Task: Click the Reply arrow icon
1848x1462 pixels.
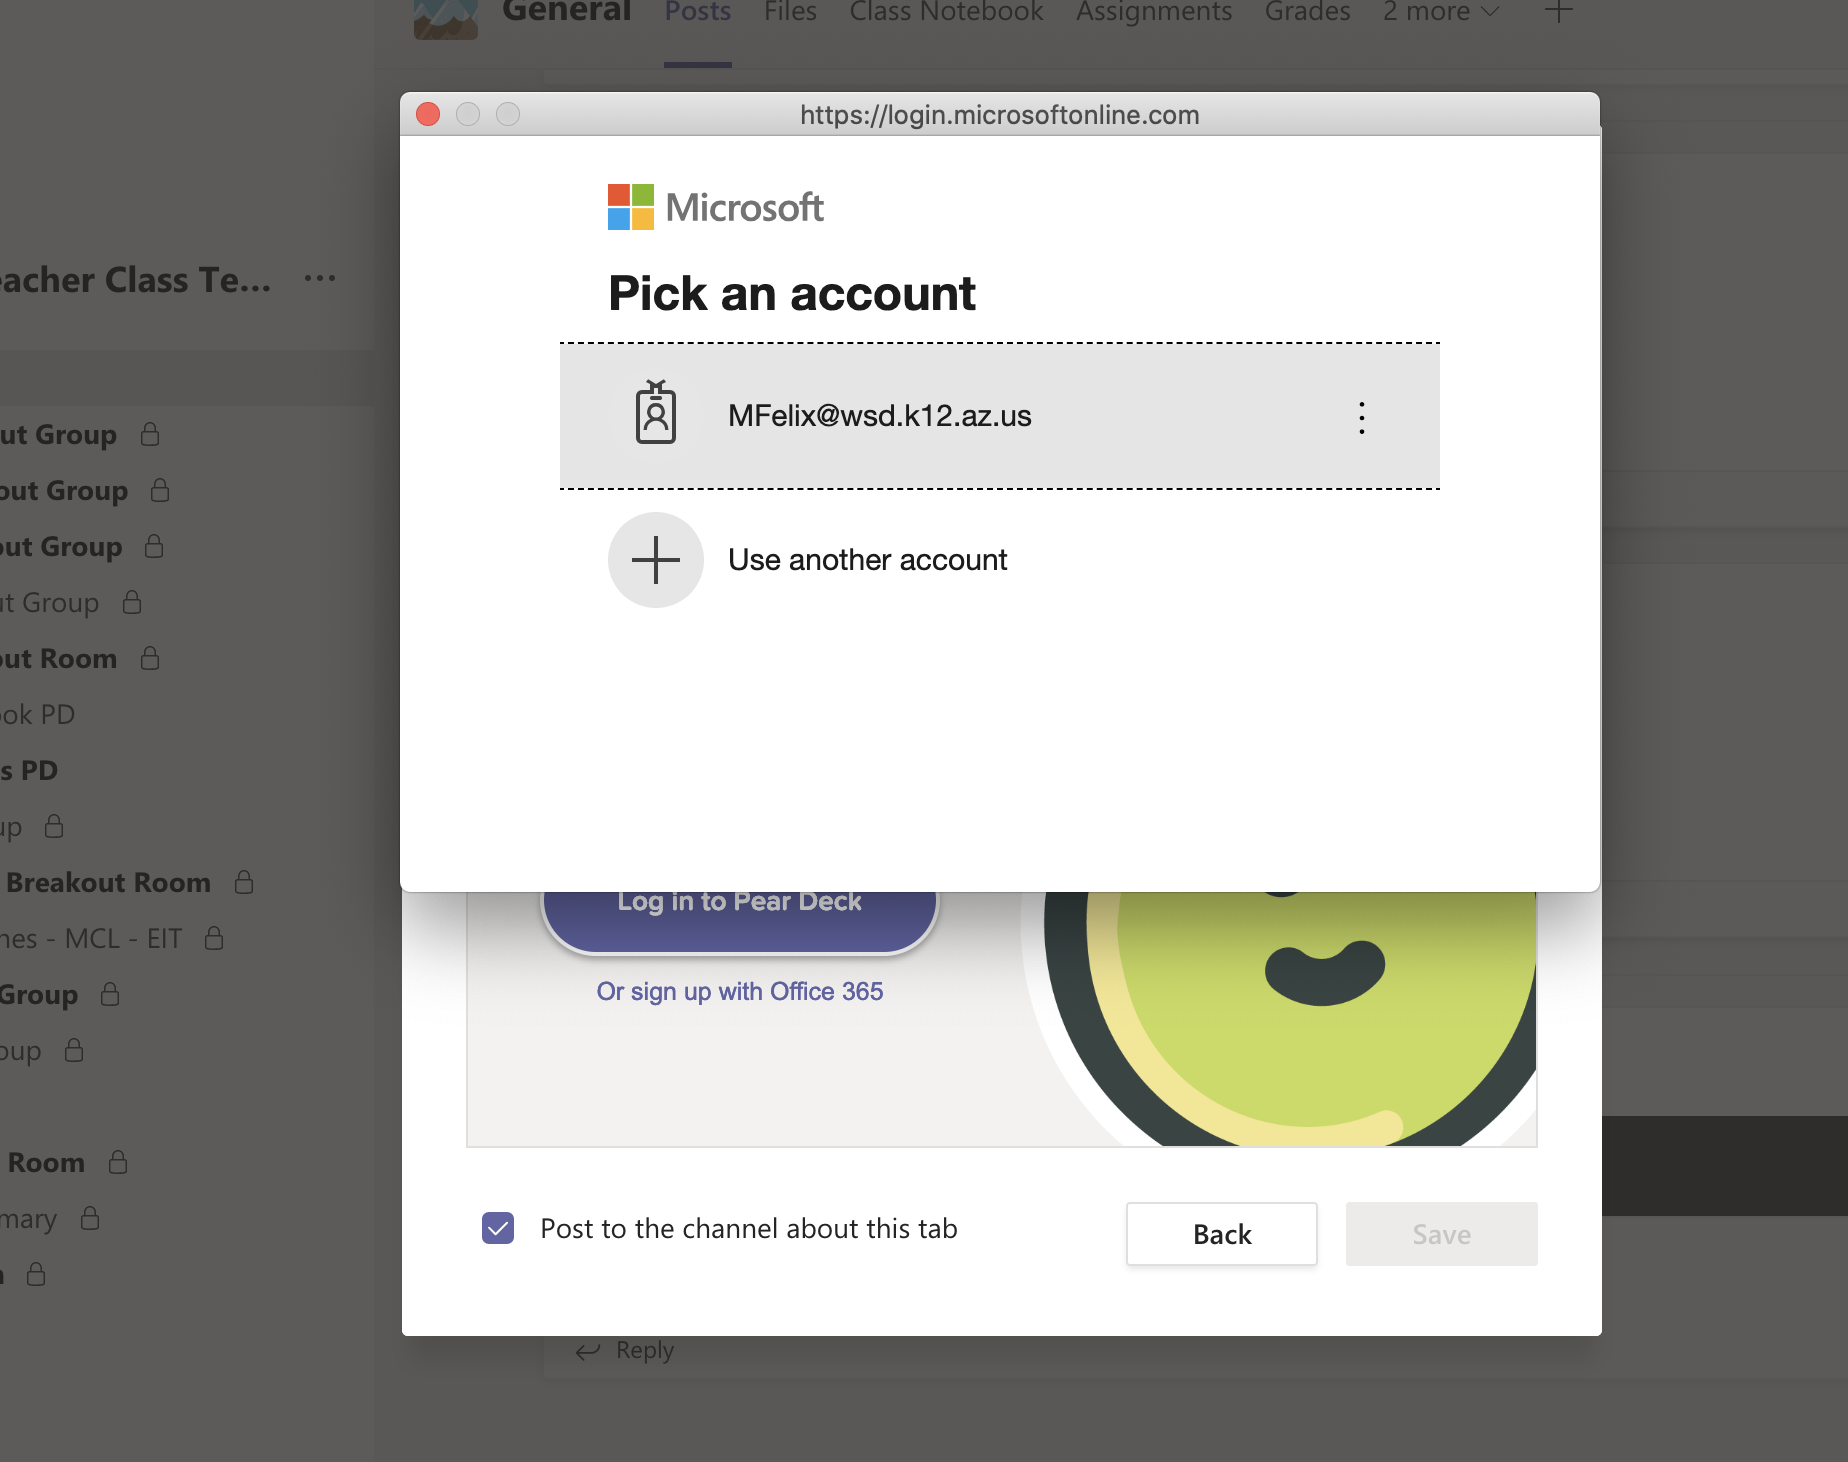Action: click(x=588, y=1351)
